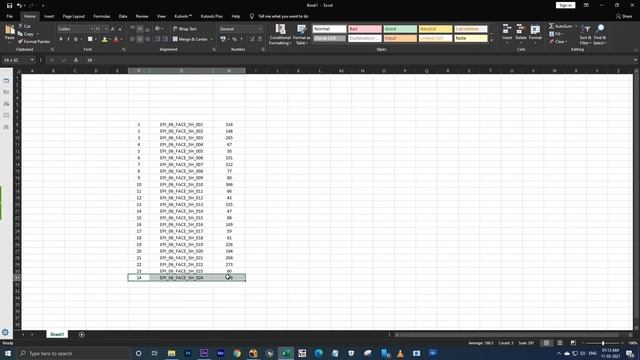Click the zoom slider handle
The width and height of the screenshot is (640, 360).
point(603,343)
